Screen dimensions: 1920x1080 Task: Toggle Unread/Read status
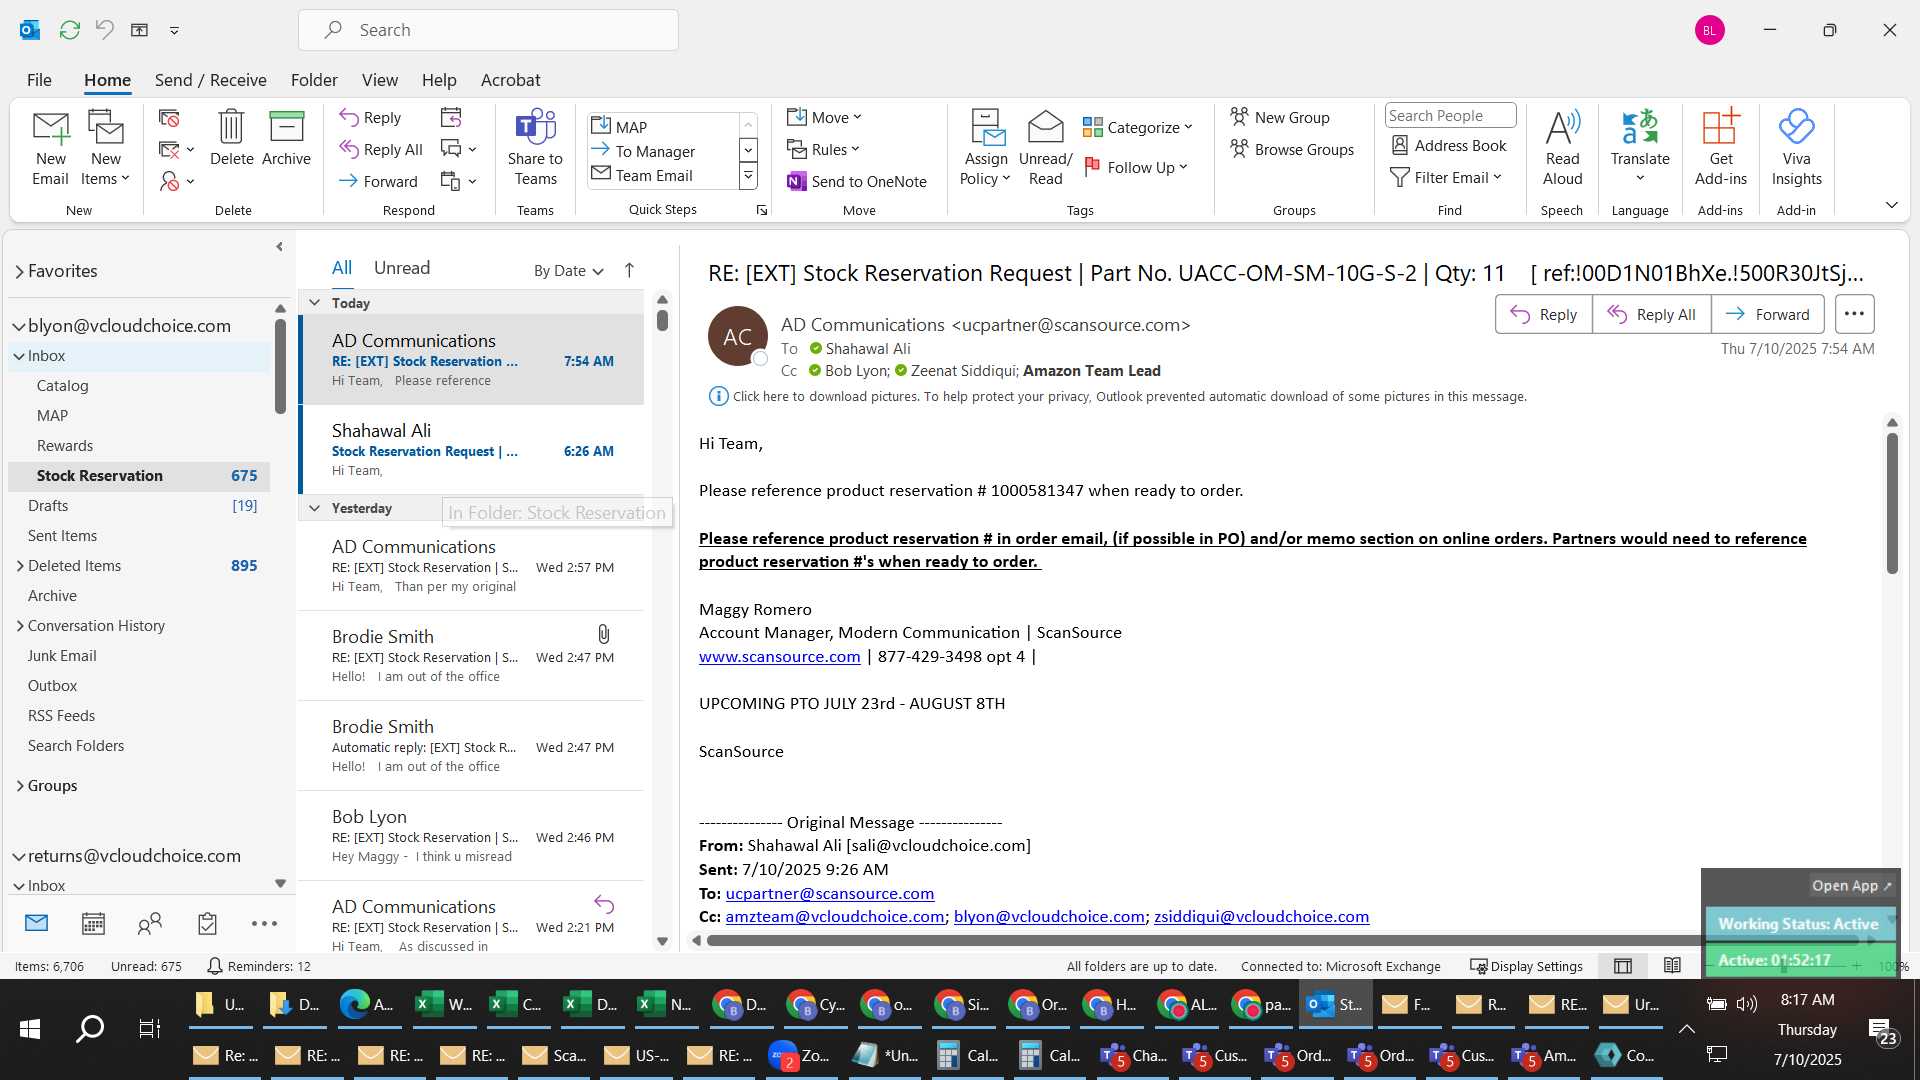(x=1045, y=148)
